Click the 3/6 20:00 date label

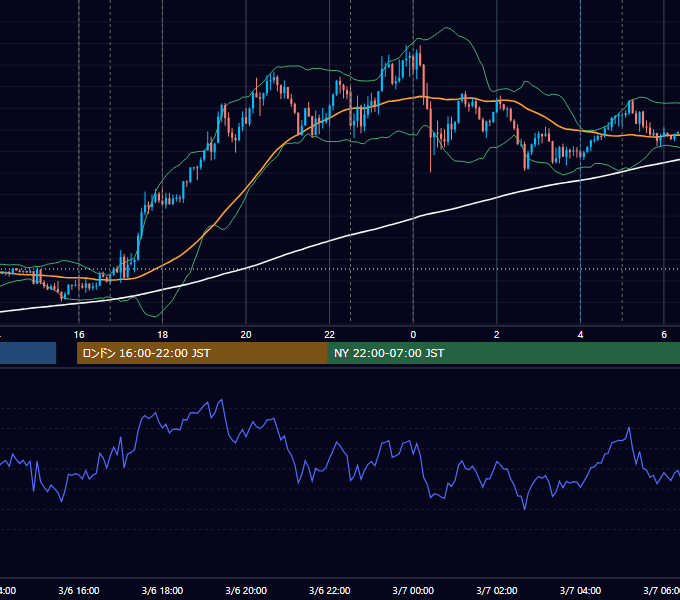[x=246, y=591]
